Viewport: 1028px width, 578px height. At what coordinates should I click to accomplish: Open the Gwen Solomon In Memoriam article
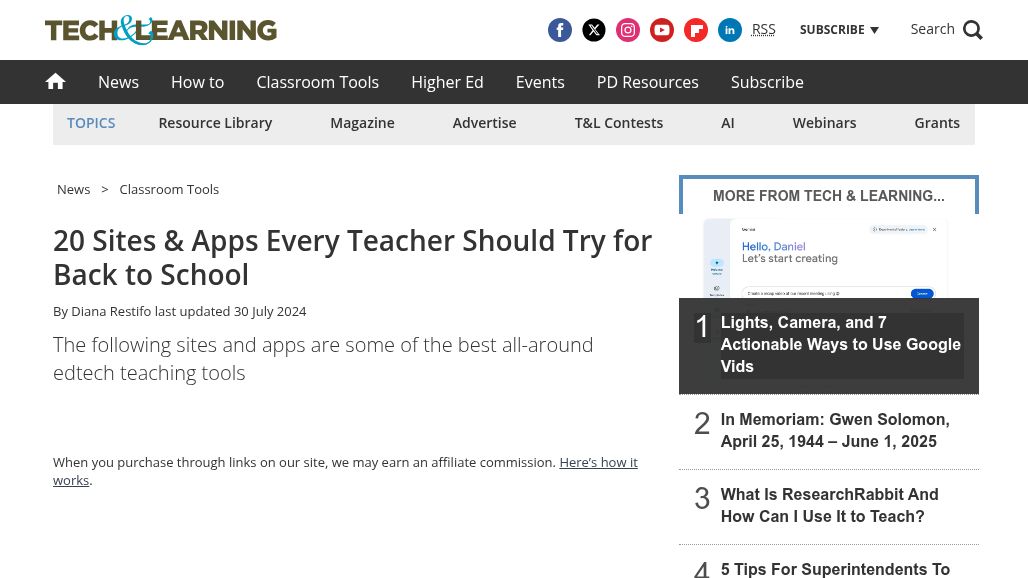pos(835,430)
